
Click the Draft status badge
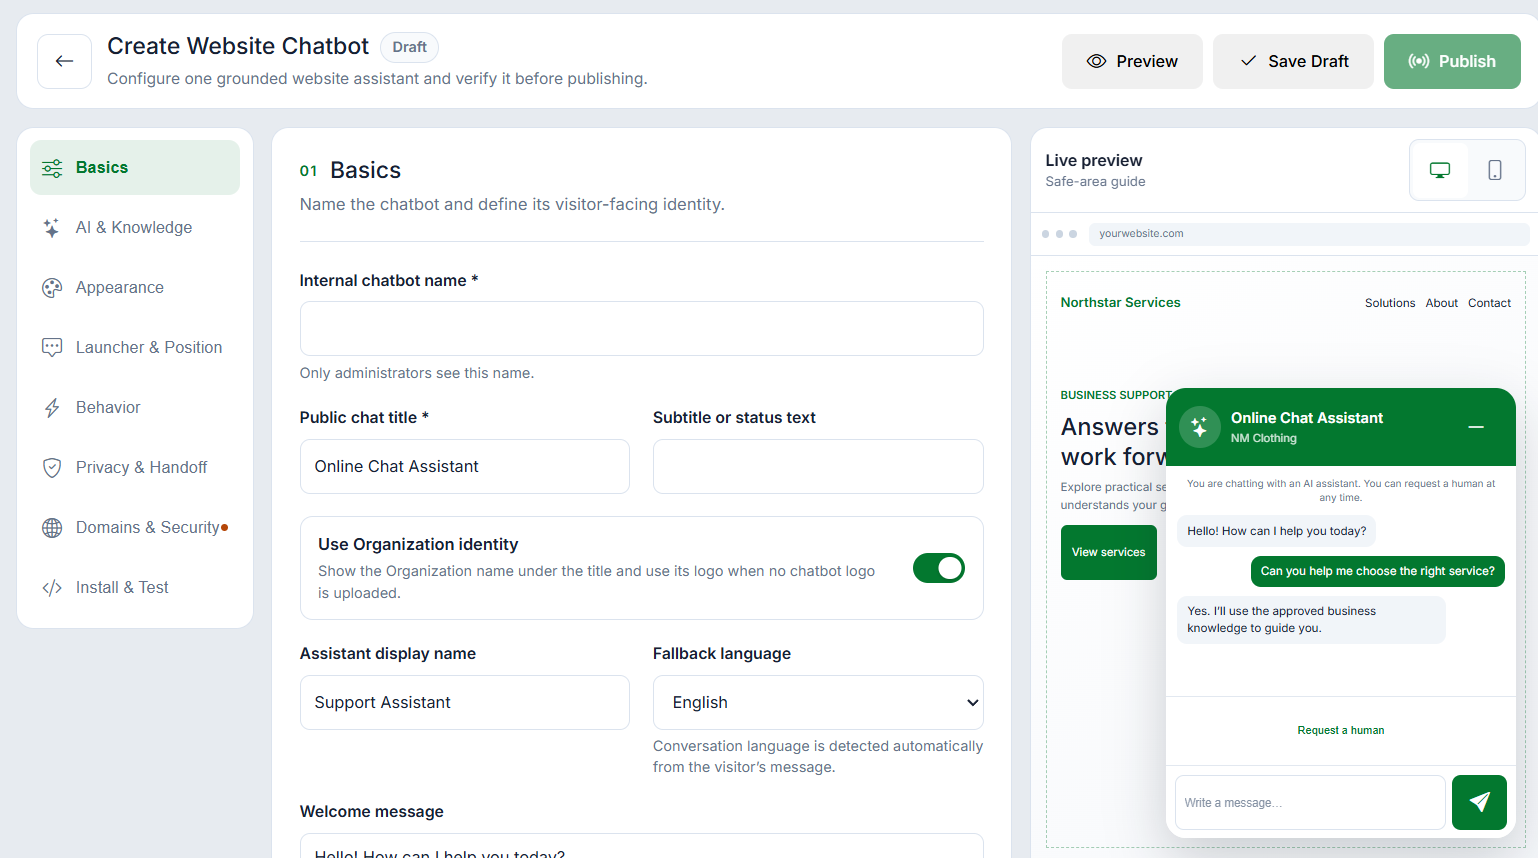[409, 47]
